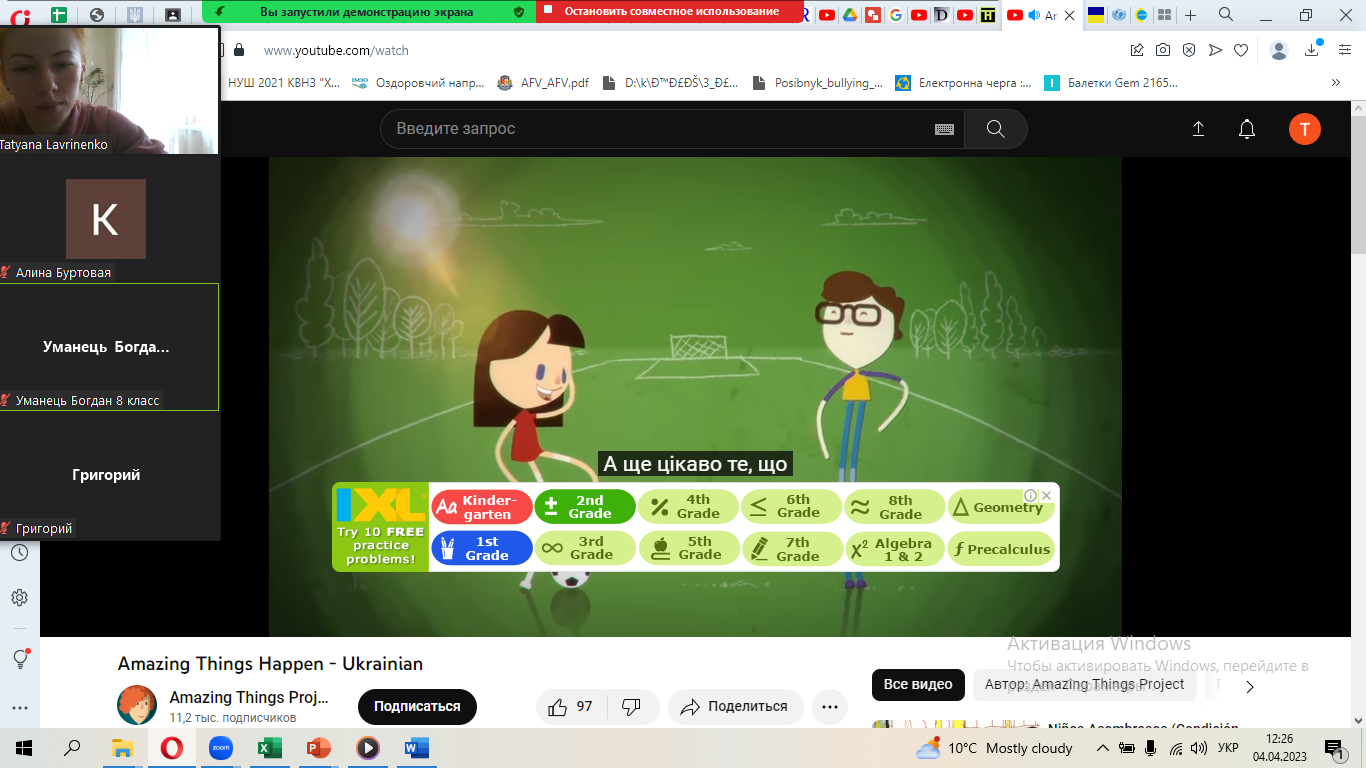The width and height of the screenshot is (1366, 768).
Task: Select Tatyana Lavrinenko Zoom video tile
Action: 109,90
